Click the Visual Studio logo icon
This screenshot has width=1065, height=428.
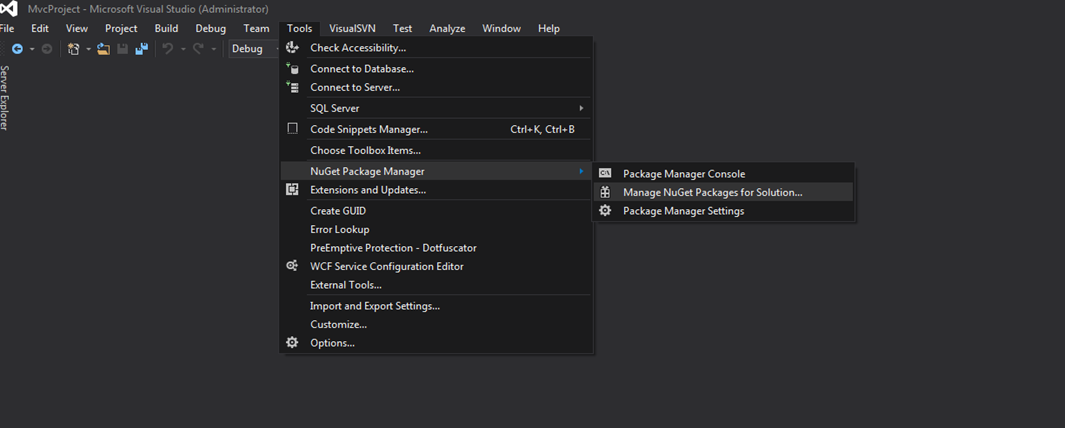click(9, 9)
